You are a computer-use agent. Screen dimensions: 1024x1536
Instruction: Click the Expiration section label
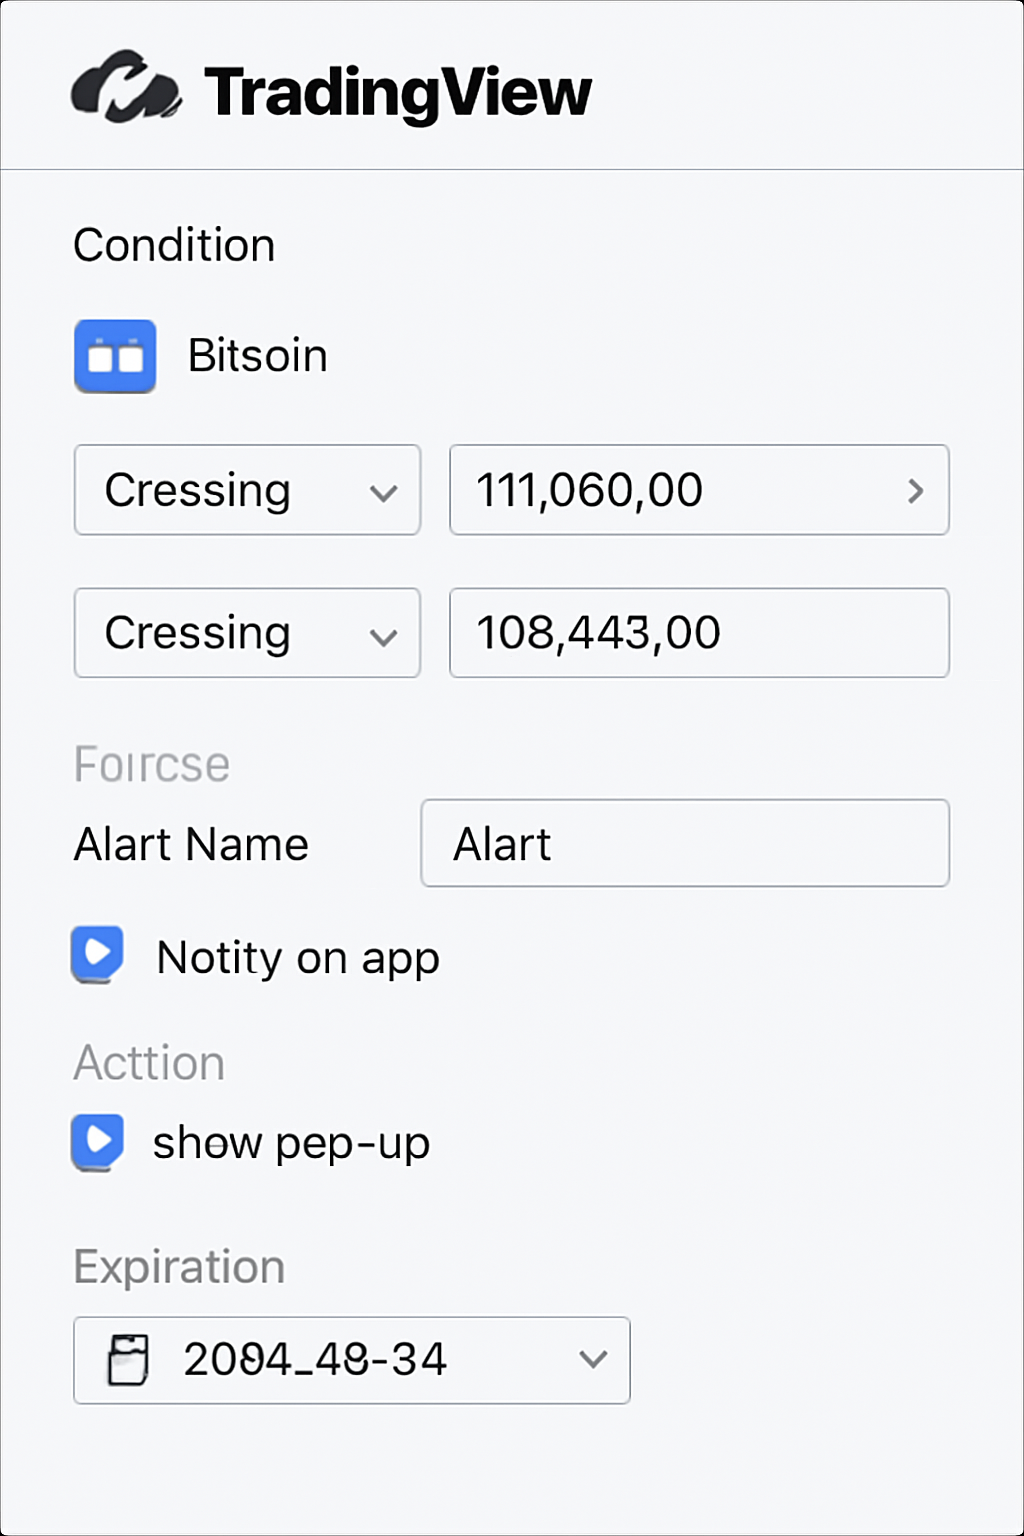coord(179,1267)
